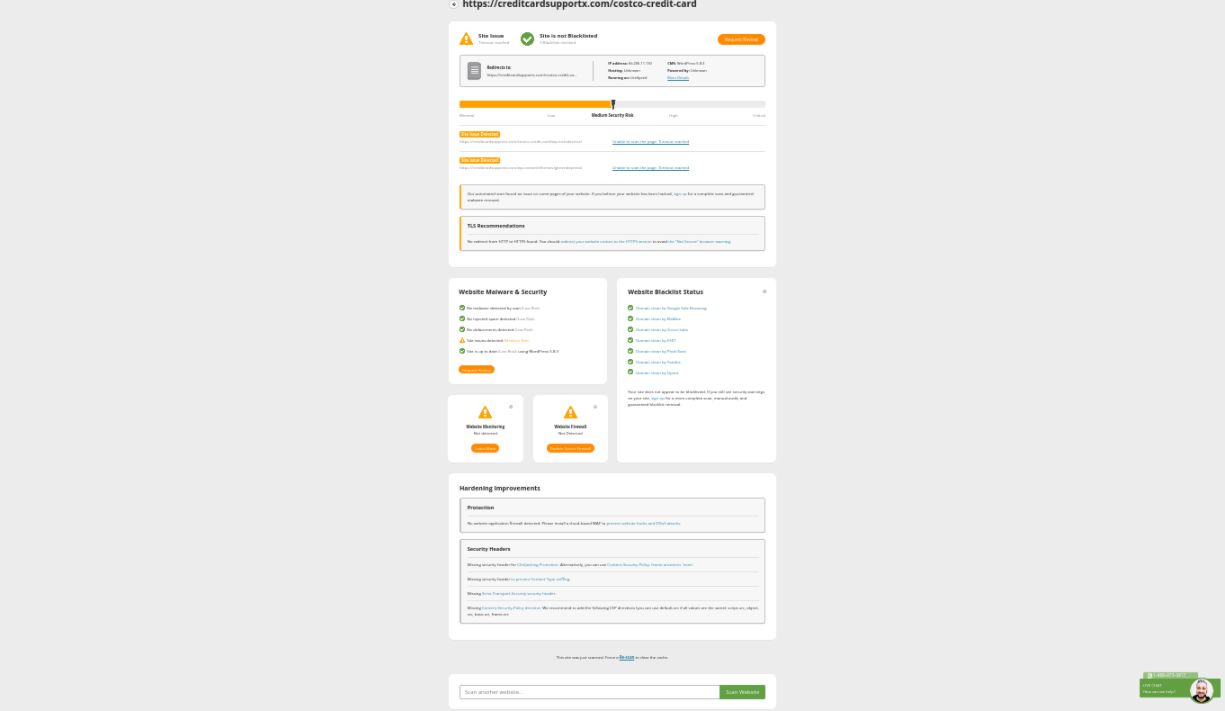1225x711 pixels.
Task: Click the document icon beside Redirects to
Action: pos(474,71)
